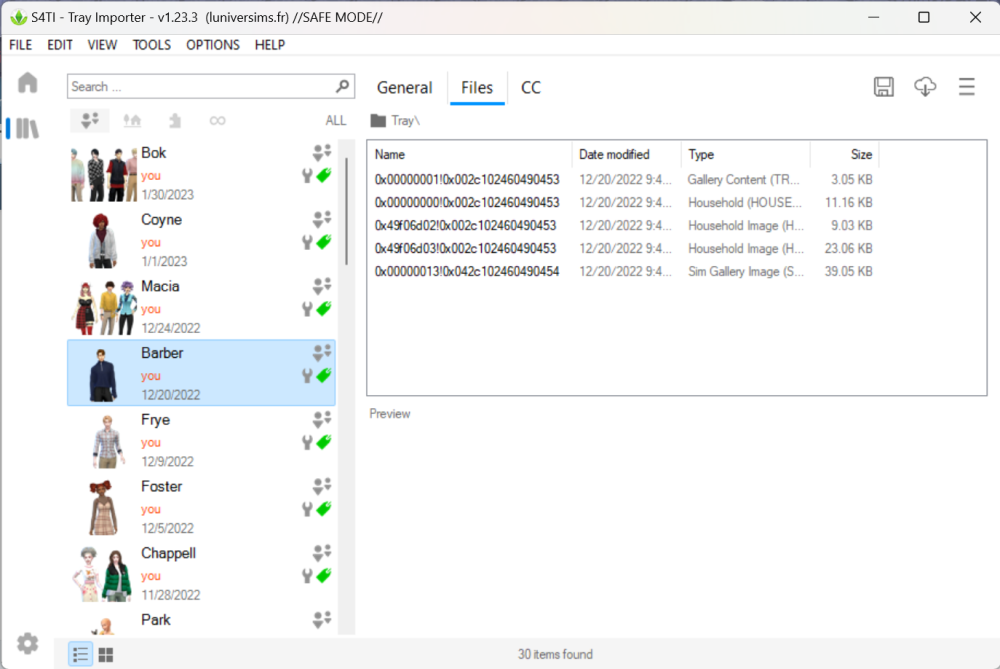Click the Tray folder icon
The width and height of the screenshot is (1000, 669).
tap(378, 121)
